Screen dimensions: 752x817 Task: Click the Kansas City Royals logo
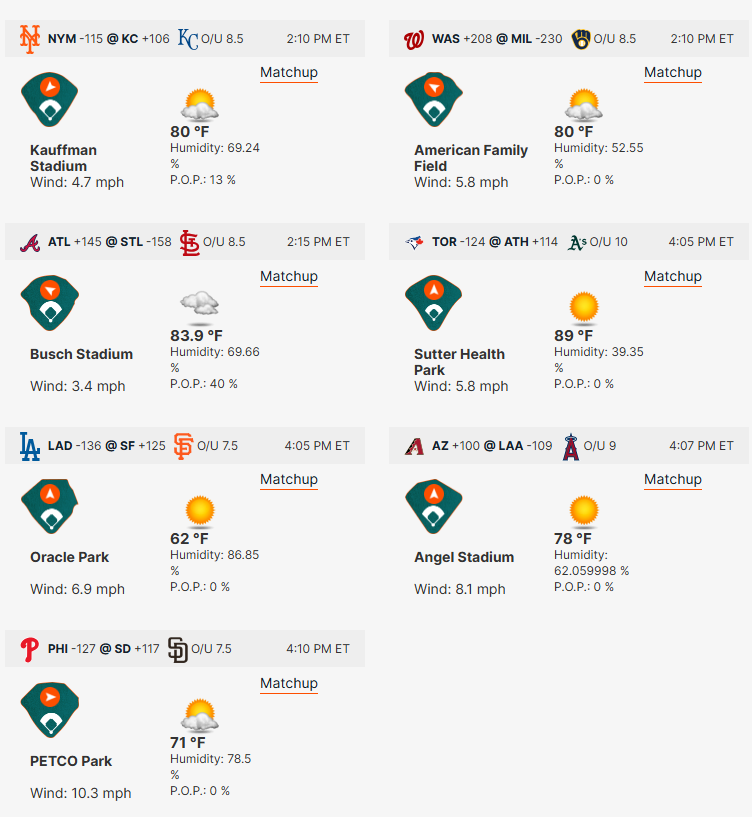pyautogui.click(x=188, y=39)
